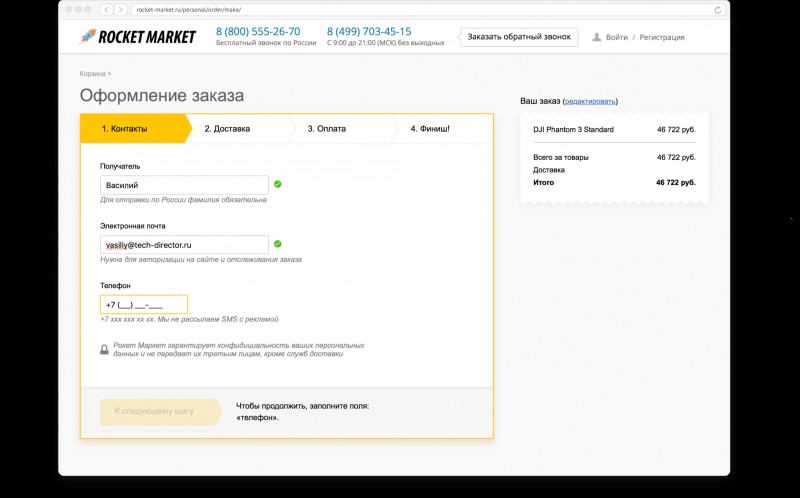800x498 pixels.
Task: Click the user profile silhouette icon
Action: click(x=596, y=37)
